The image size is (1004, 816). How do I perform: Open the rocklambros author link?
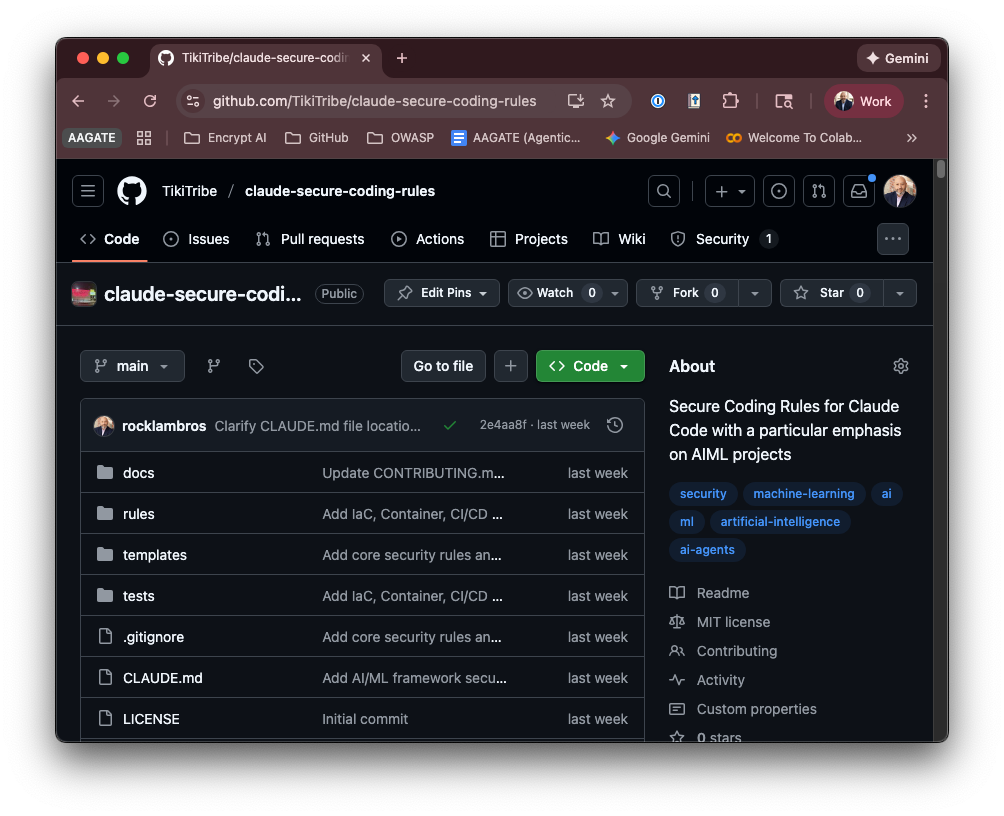click(164, 426)
